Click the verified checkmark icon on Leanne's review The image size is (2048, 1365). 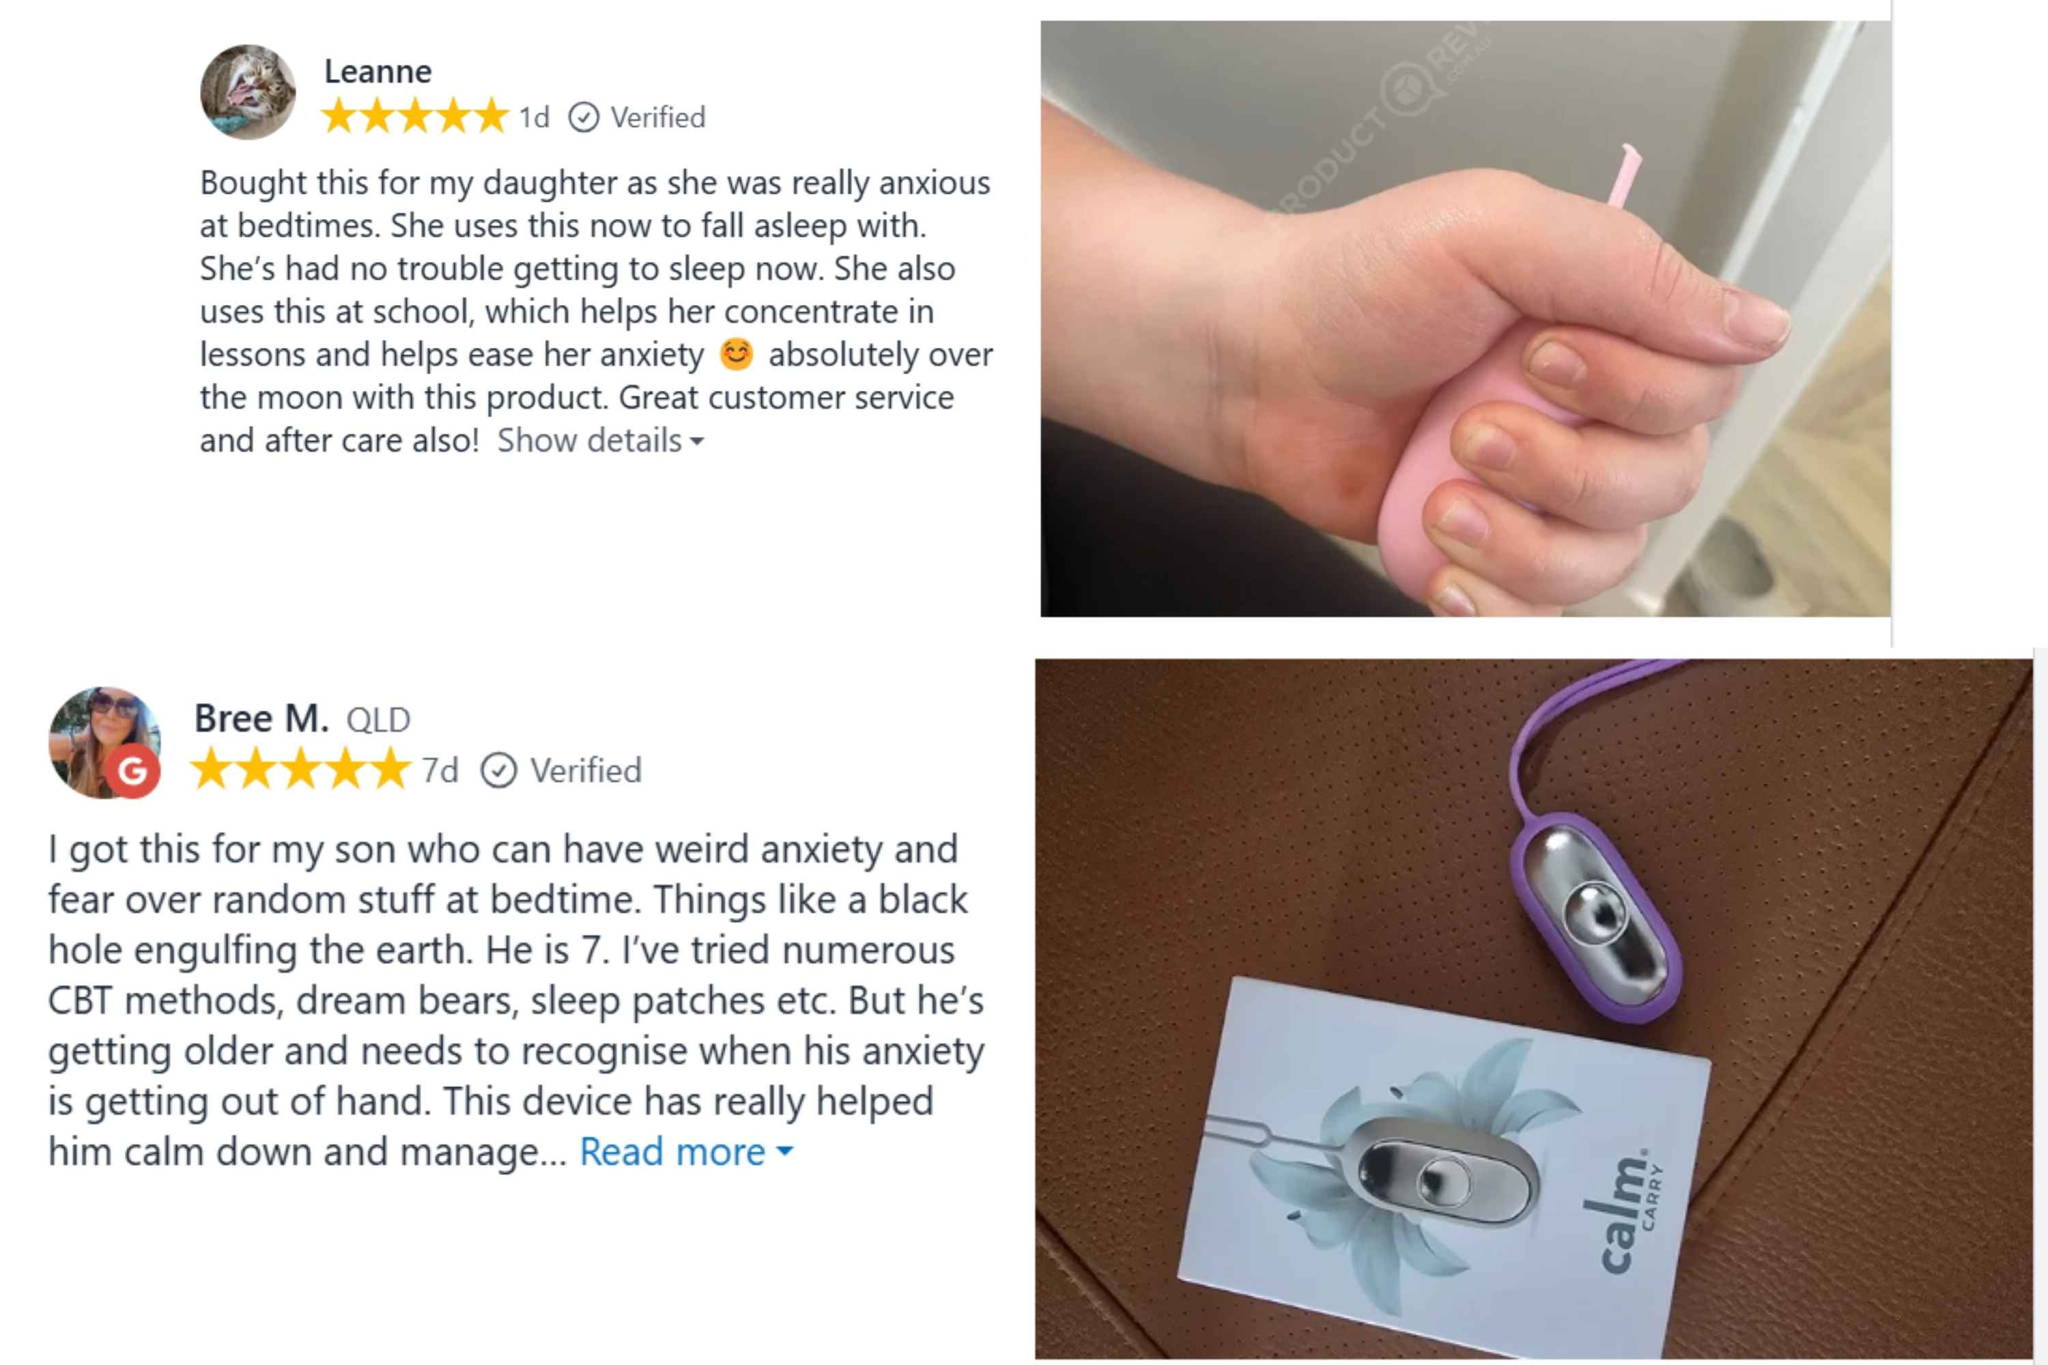pos(583,118)
